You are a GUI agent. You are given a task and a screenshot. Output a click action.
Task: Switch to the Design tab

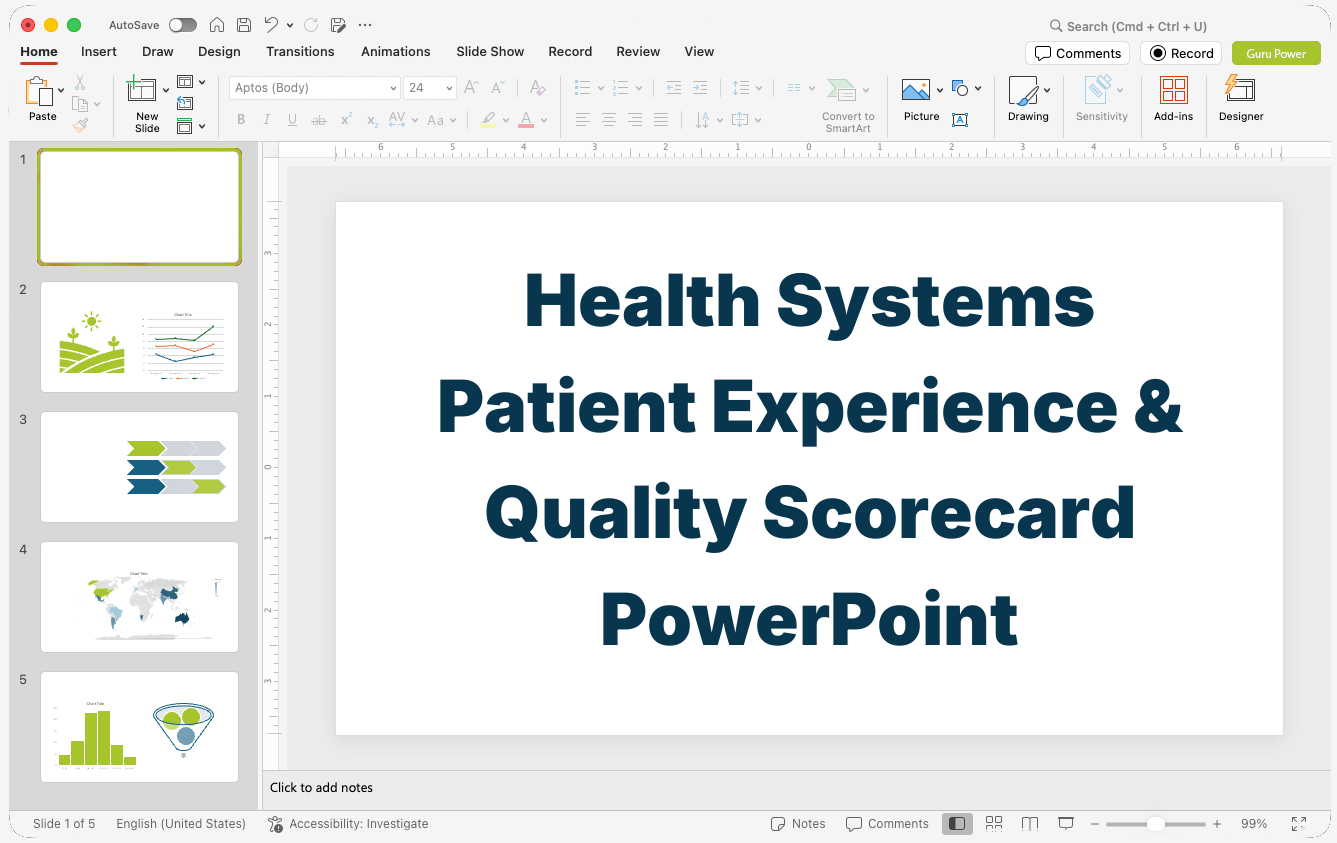tap(219, 51)
